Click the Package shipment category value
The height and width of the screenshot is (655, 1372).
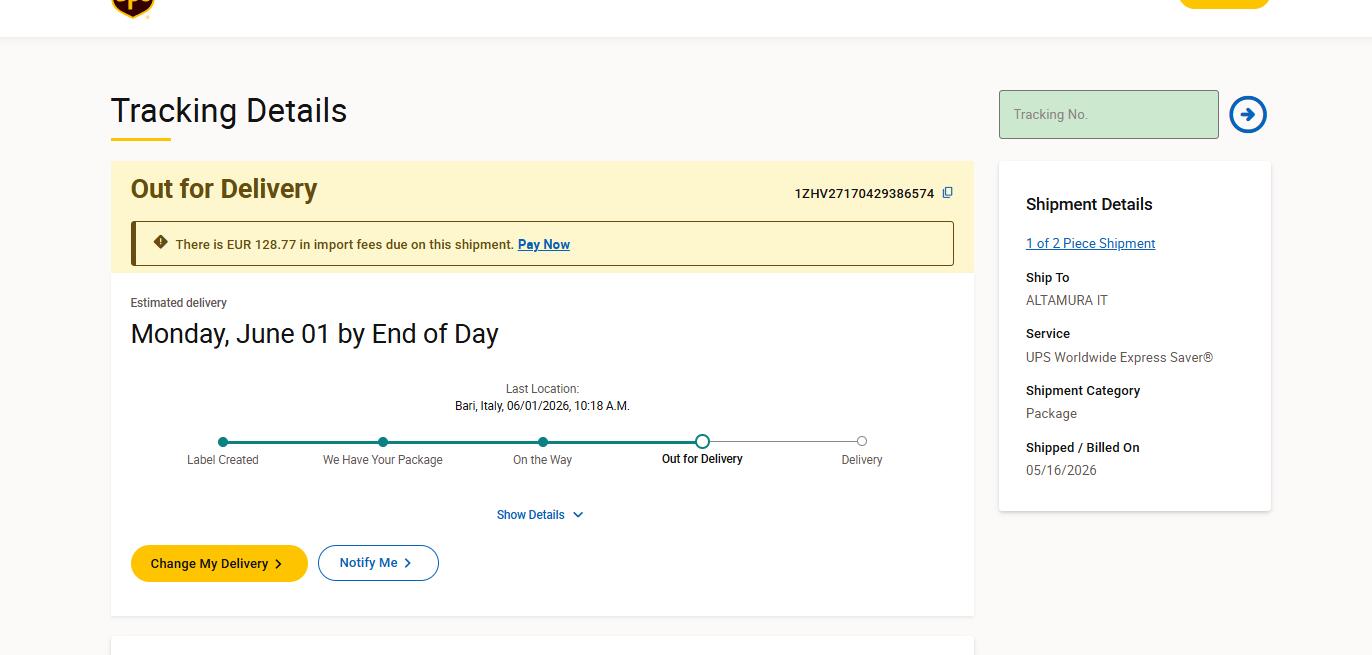1051,413
